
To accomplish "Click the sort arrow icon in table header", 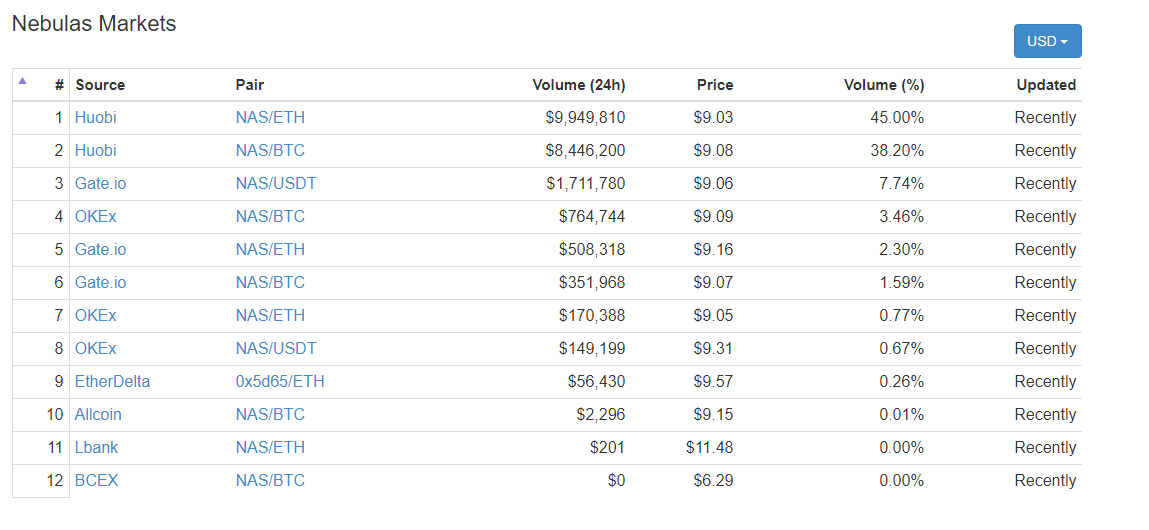I will click(22, 82).
